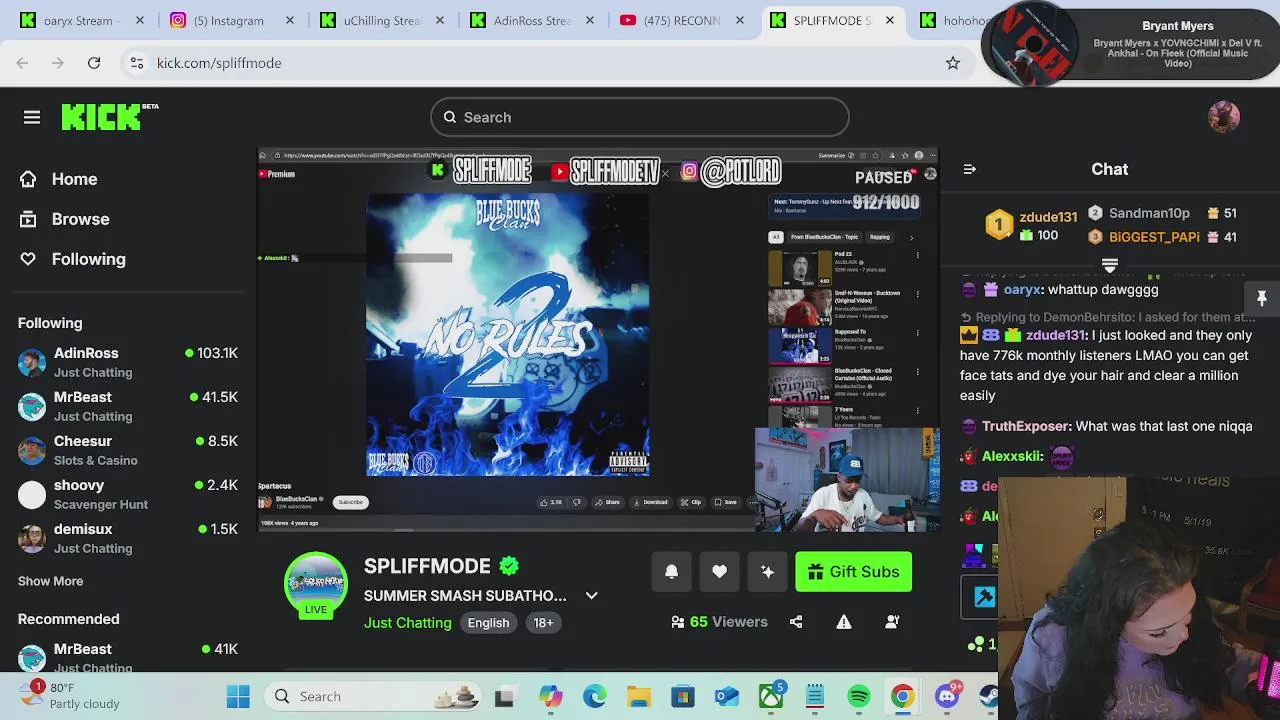Image resolution: width=1280 pixels, height=720 pixels.
Task: Toggle notification bell for SPLIFFMODE
Action: (672, 572)
